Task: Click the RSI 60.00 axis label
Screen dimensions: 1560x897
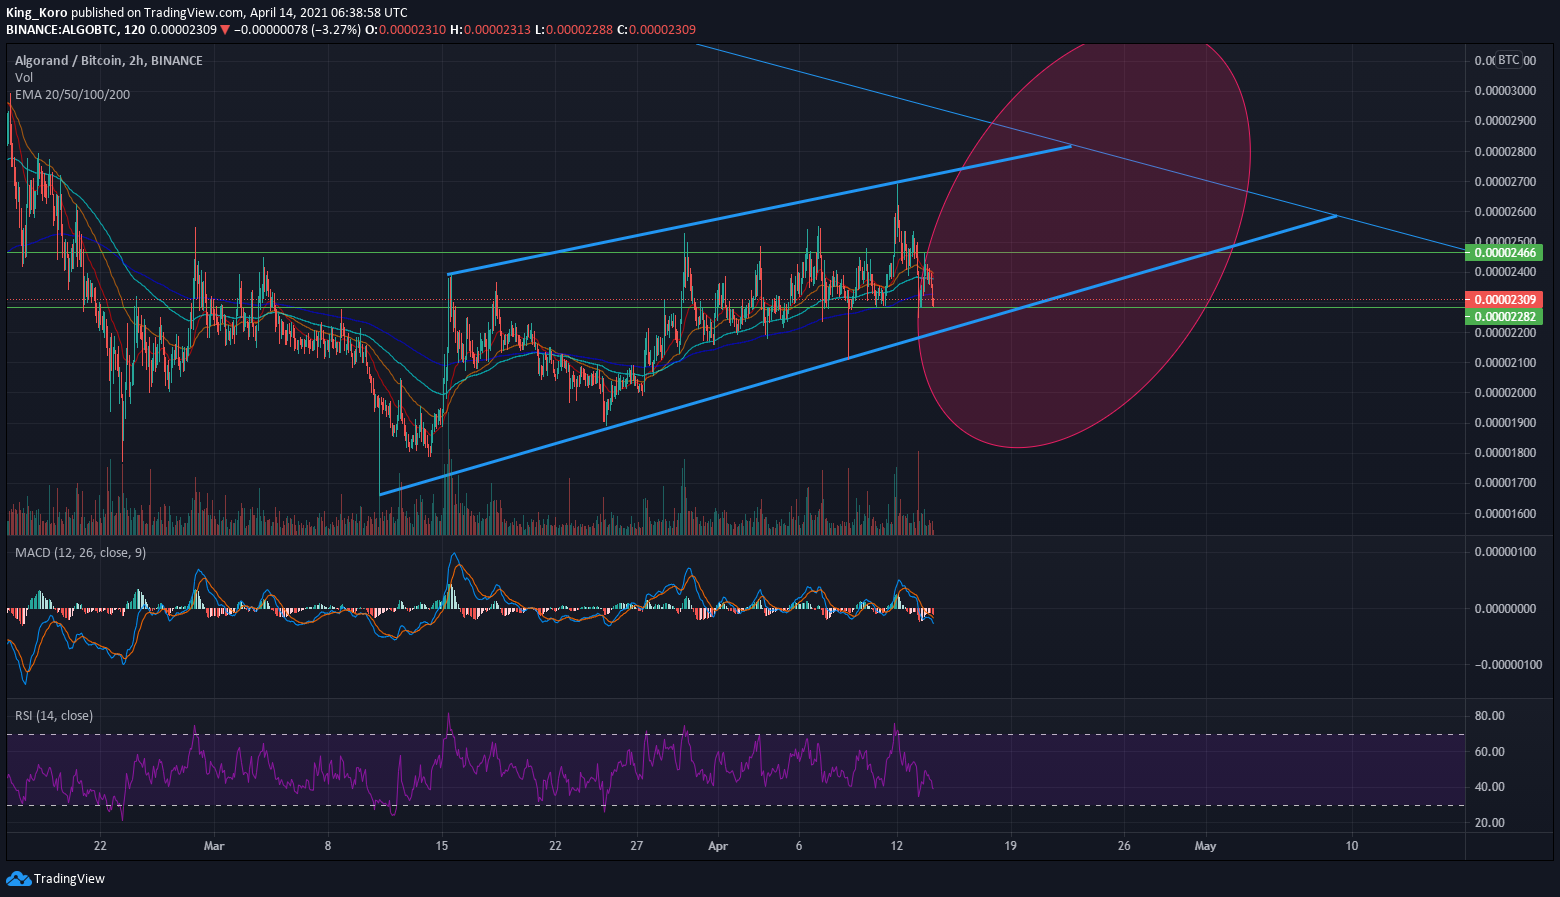Action: (1489, 751)
